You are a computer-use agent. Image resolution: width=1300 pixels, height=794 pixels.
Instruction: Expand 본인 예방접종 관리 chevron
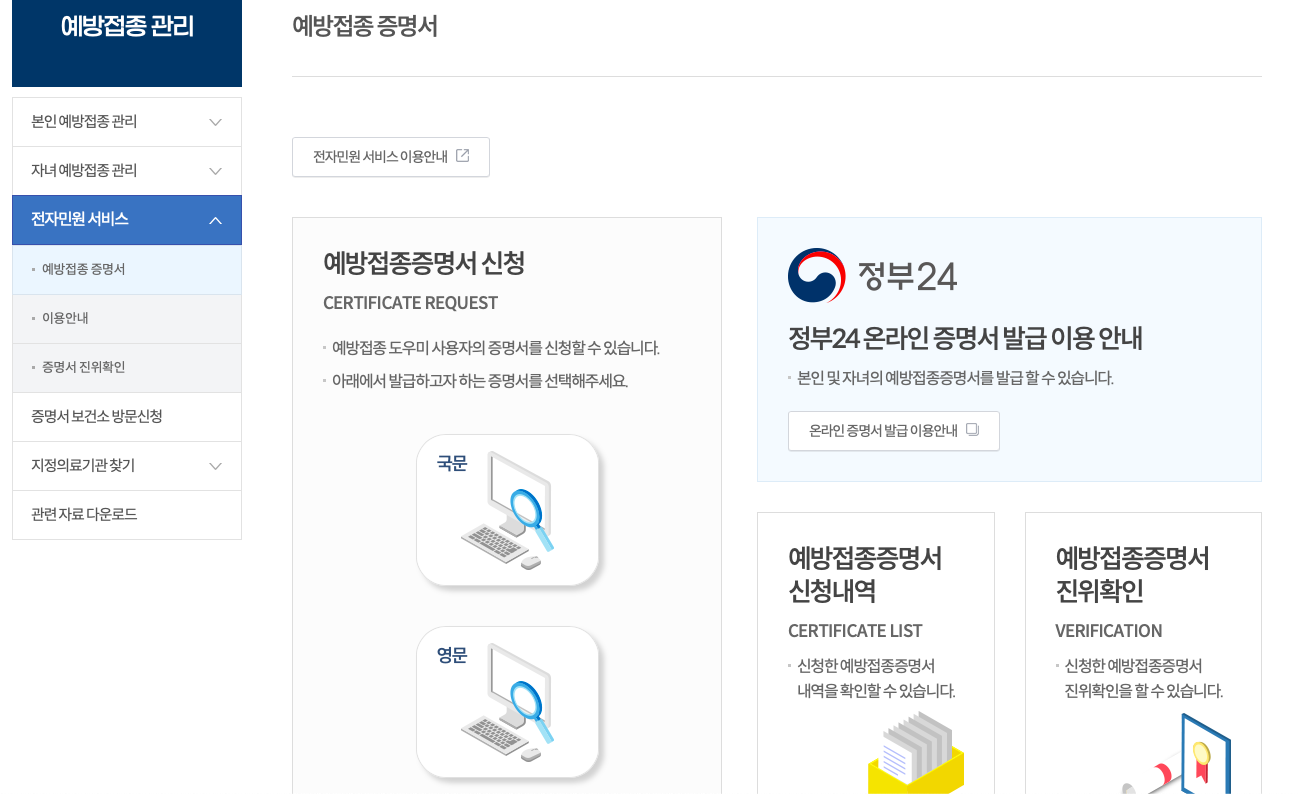pos(215,122)
